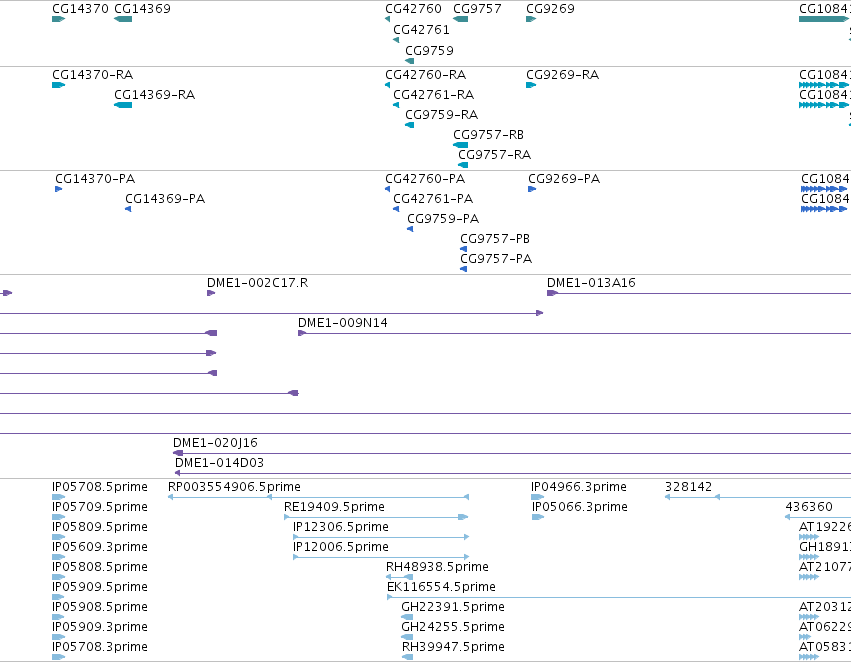Click protein CG9757-PB
The height and width of the screenshot is (662, 851).
click(463, 249)
